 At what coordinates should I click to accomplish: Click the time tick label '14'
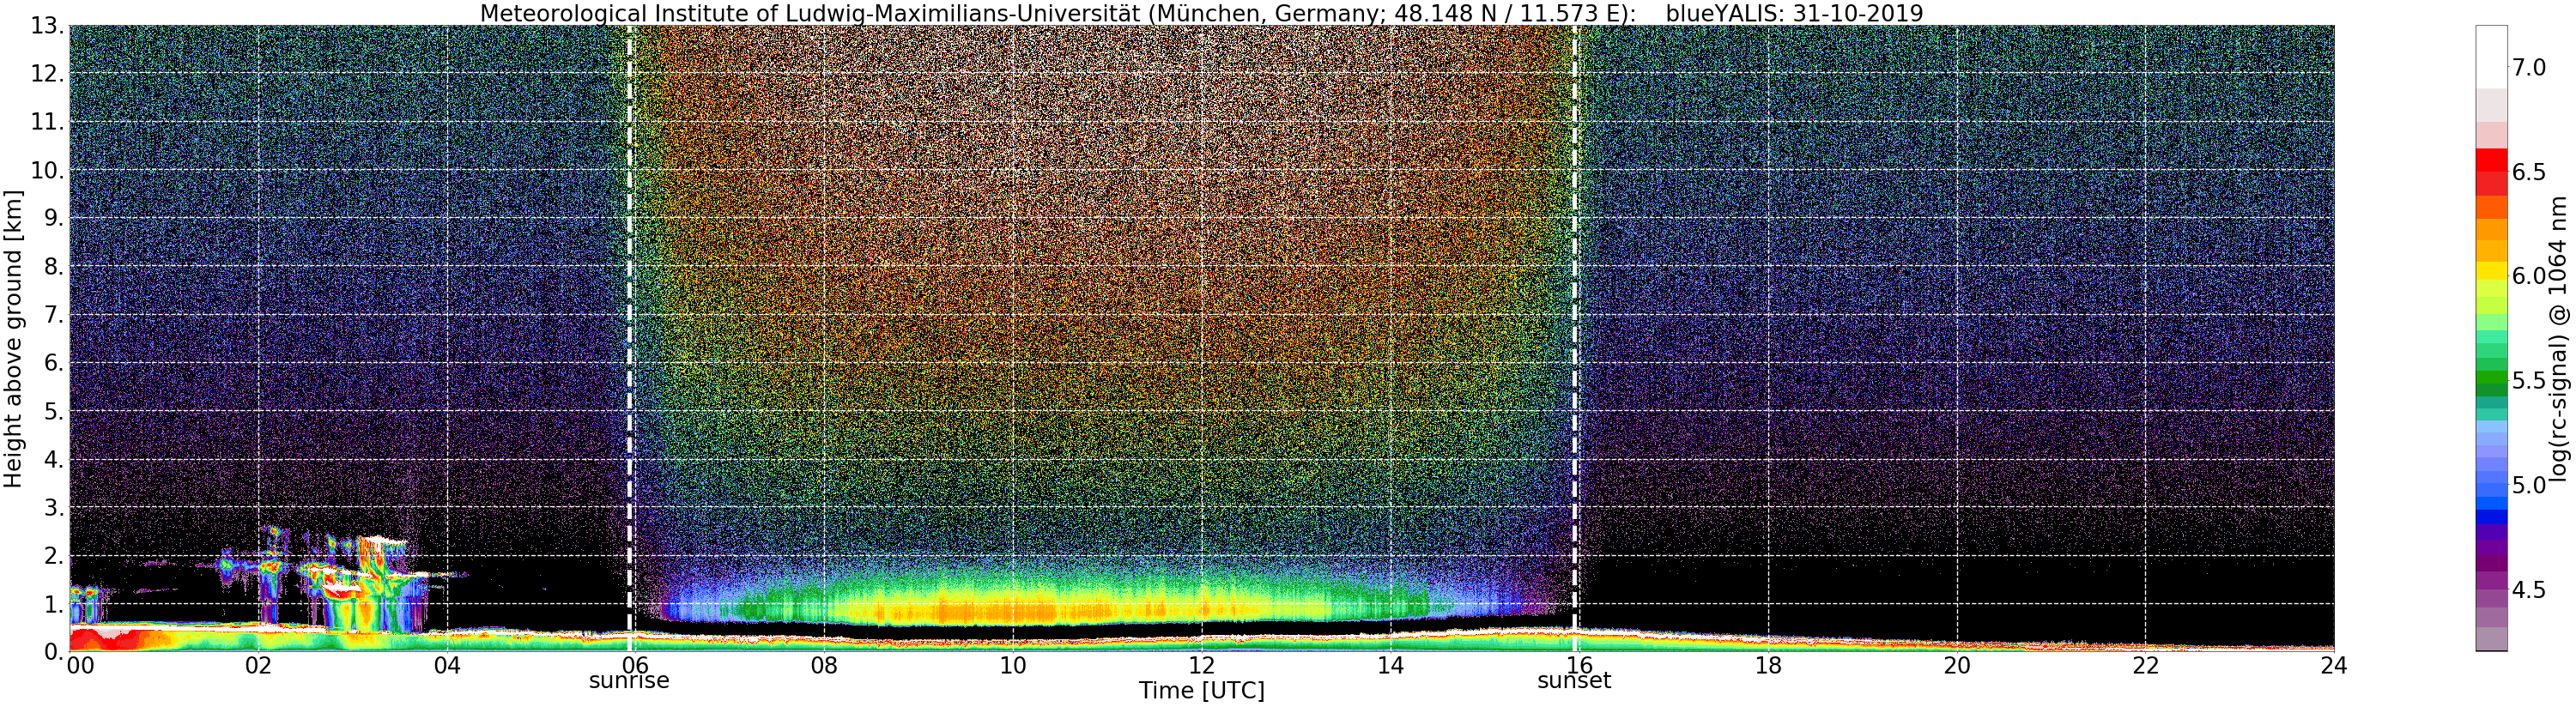[x=1390, y=665]
